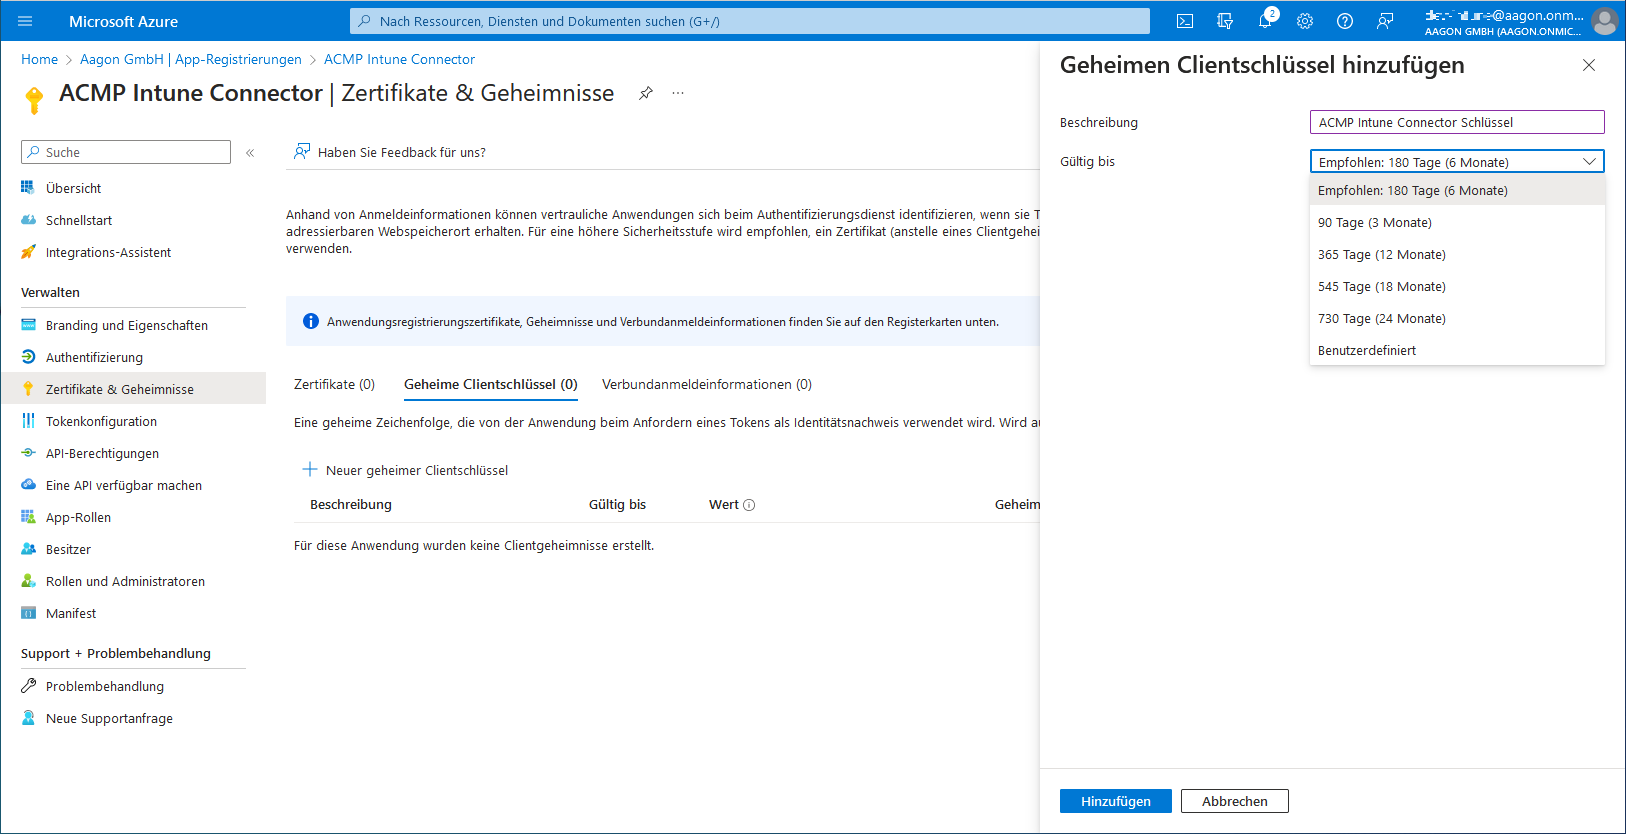This screenshot has width=1626, height=834.
Task: Choose 730 Tage (24 Monate) option
Action: 1382,319
